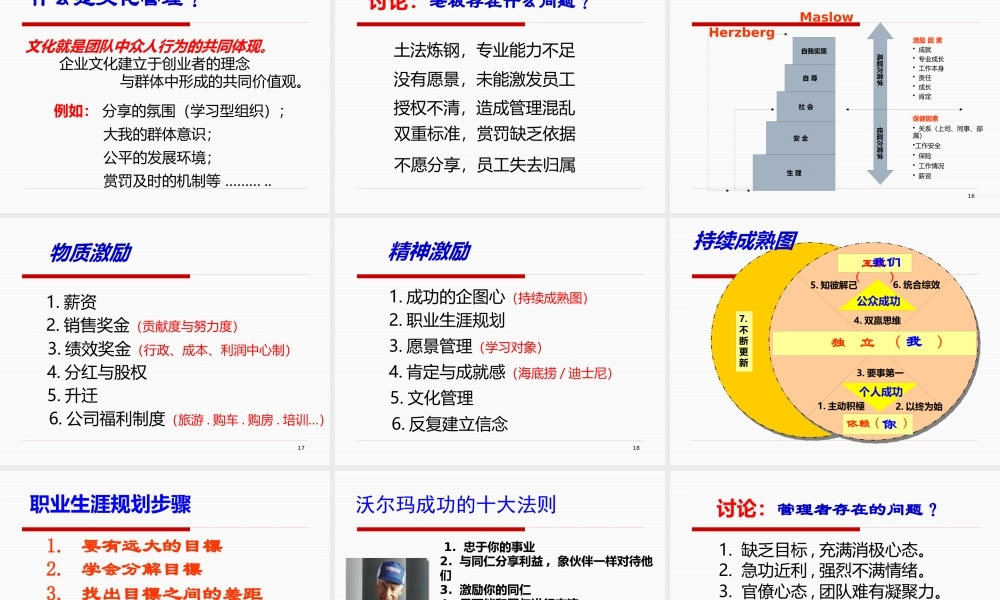1000x600 pixels.
Task: Click item 2. 急功近利,强烈不满情绪
Action: pos(822,570)
